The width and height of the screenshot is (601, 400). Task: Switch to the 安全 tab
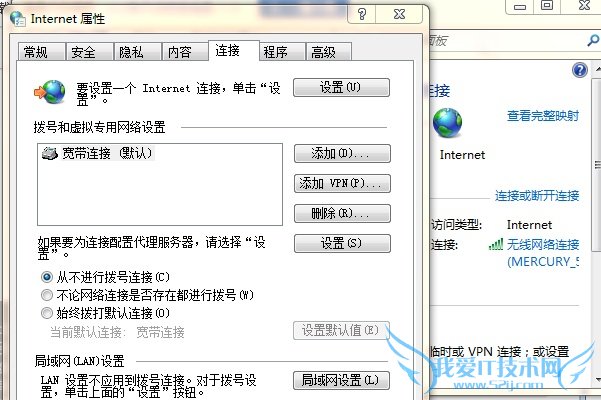[x=90, y=52]
